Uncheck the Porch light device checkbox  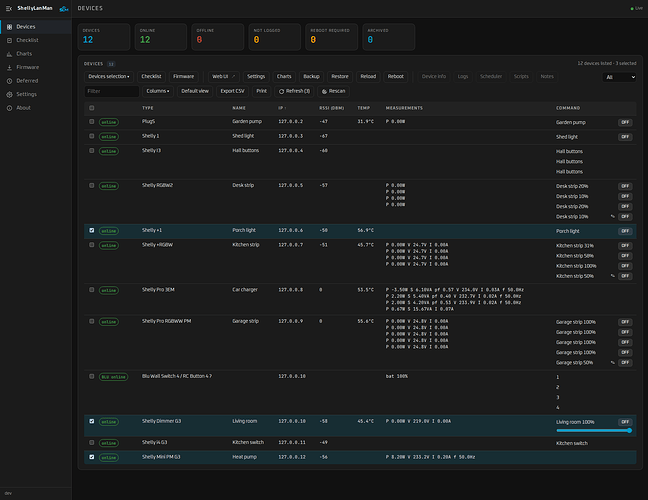[92, 231]
